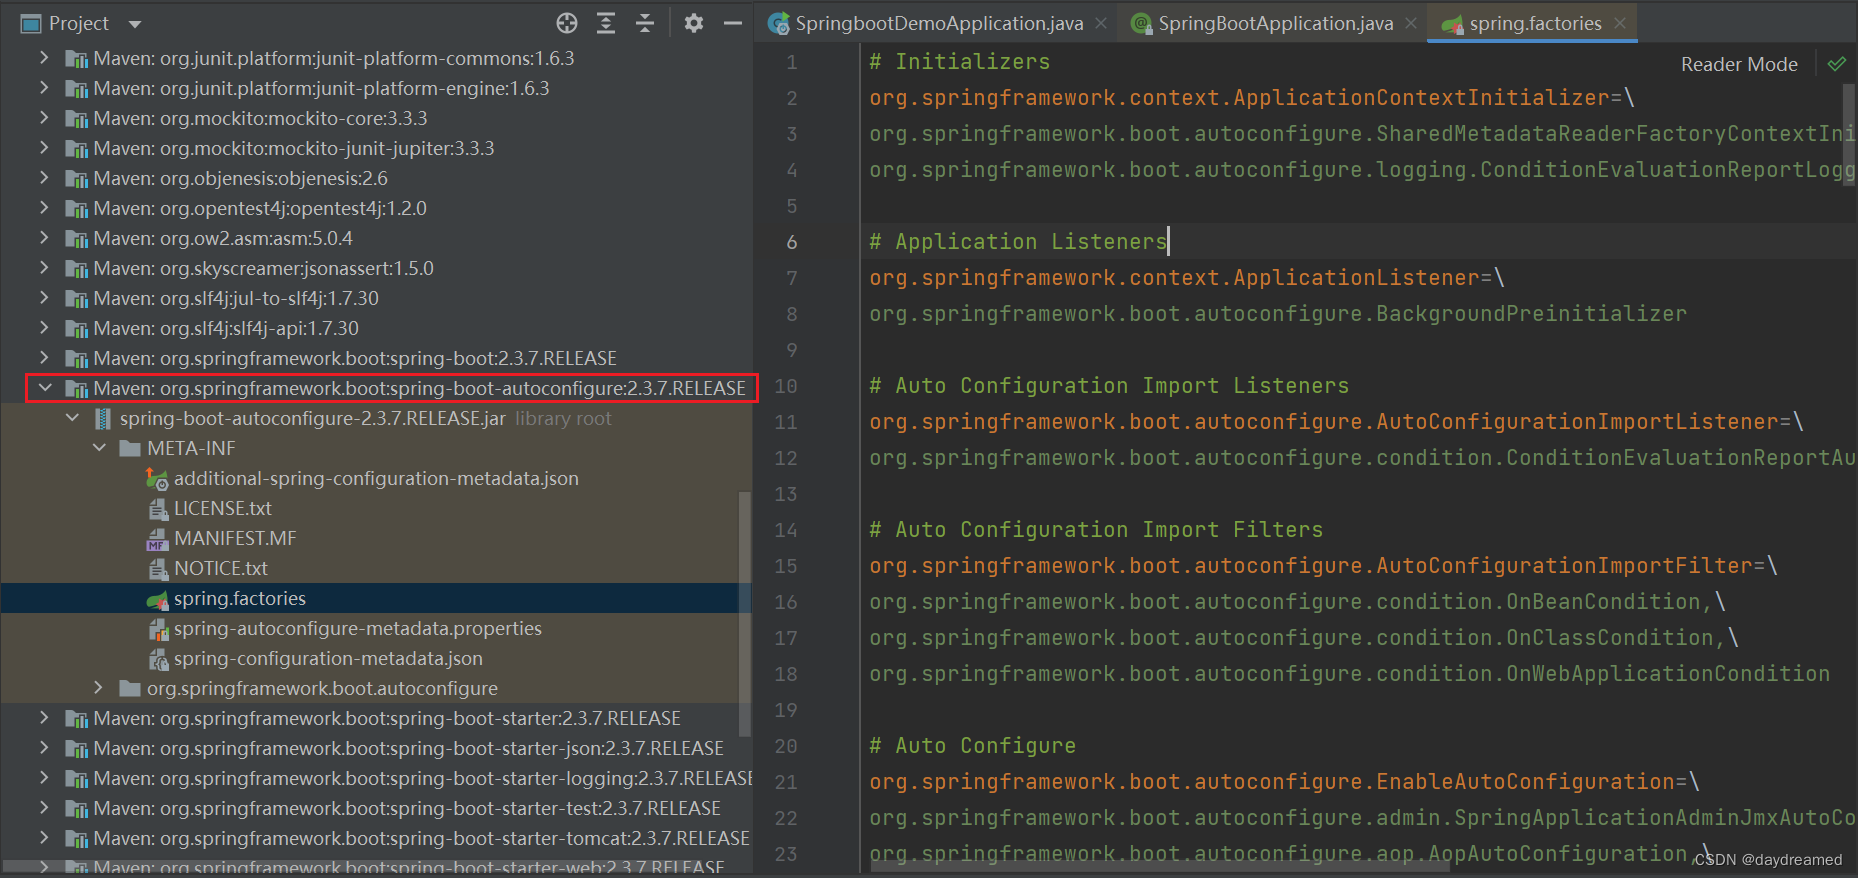Click the '# Initializers' comment on line 1
This screenshot has height=878, width=1858.
959,62
